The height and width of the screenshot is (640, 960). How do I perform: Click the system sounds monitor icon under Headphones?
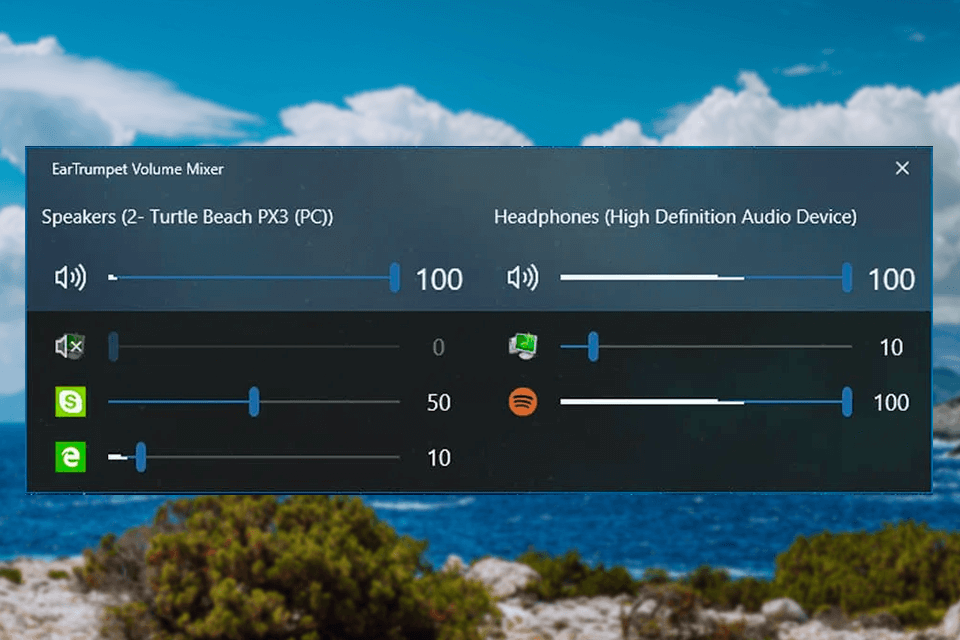click(523, 347)
